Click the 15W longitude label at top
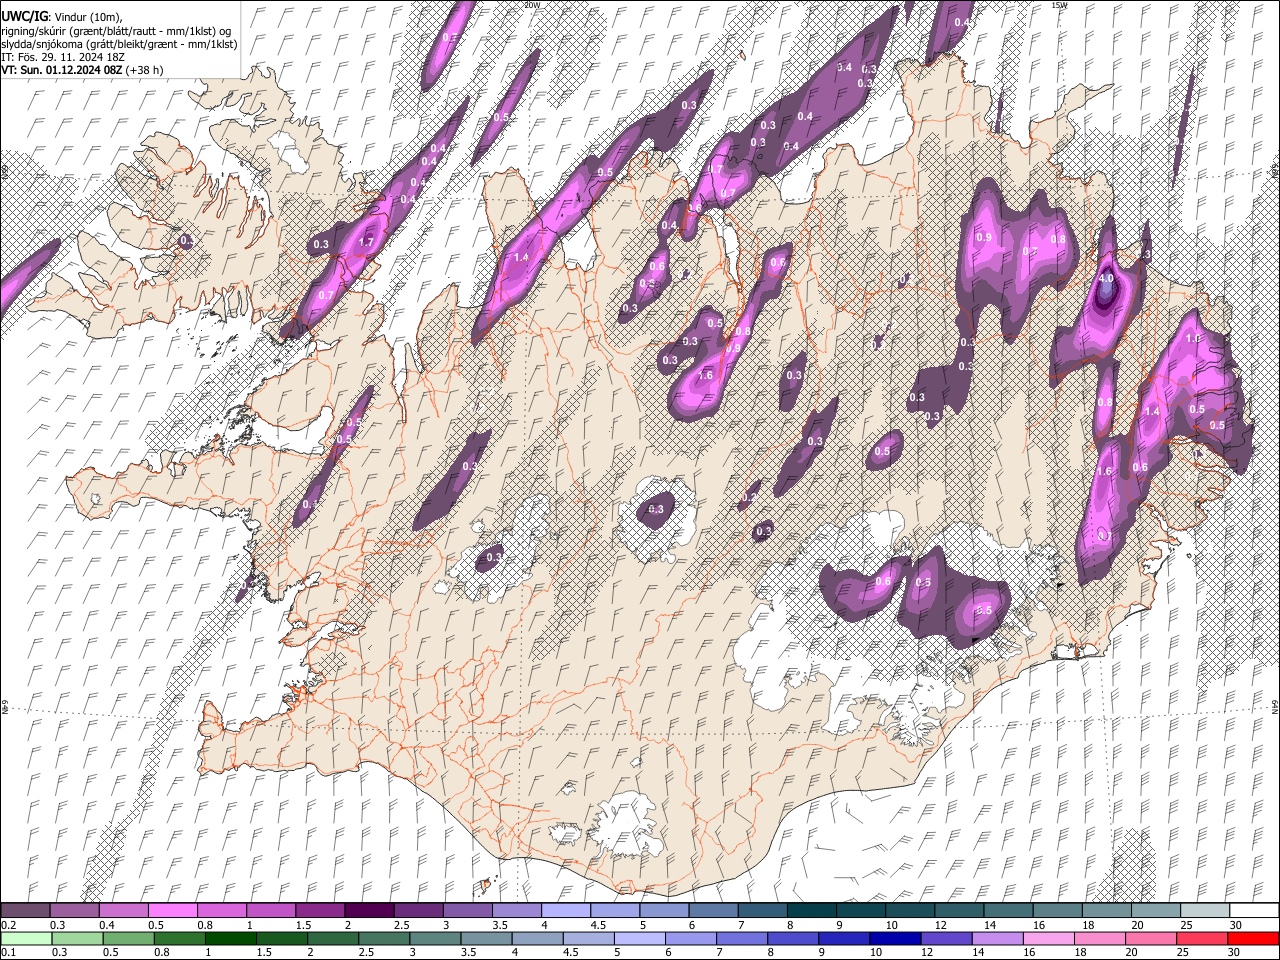The image size is (1280, 960). point(1059,5)
